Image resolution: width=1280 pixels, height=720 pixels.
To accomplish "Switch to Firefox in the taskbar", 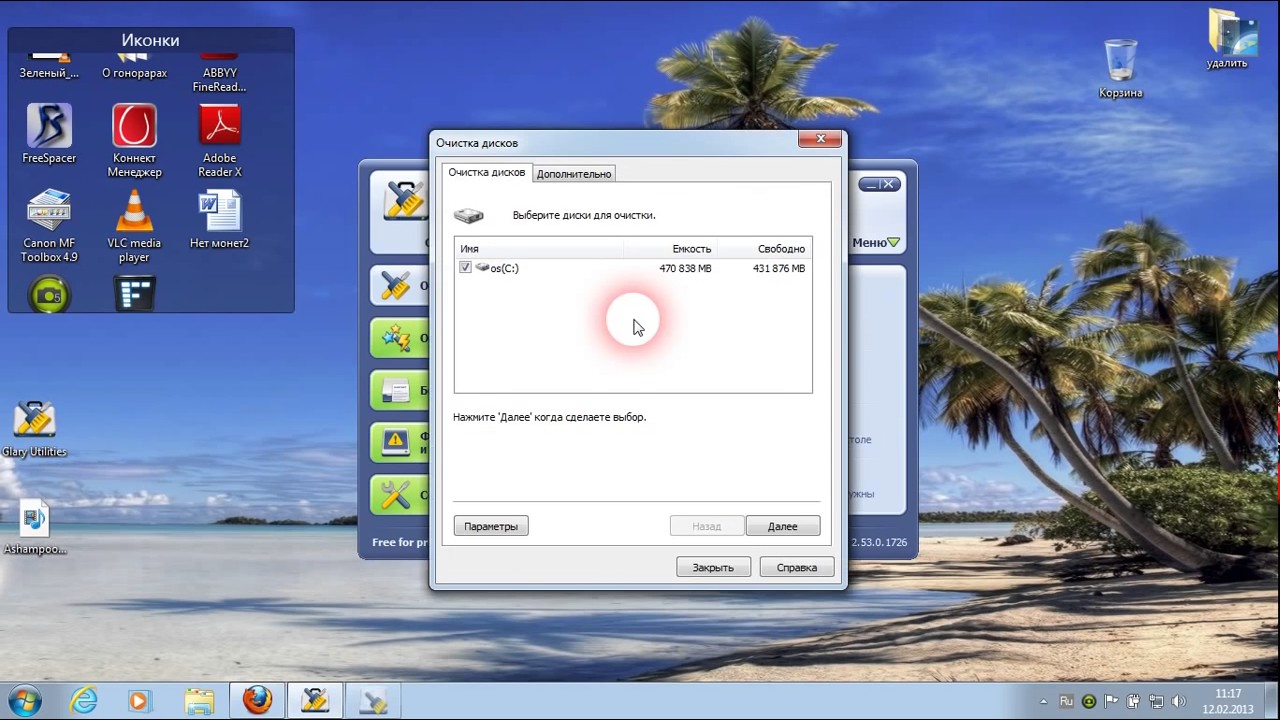I will (x=257, y=700).
